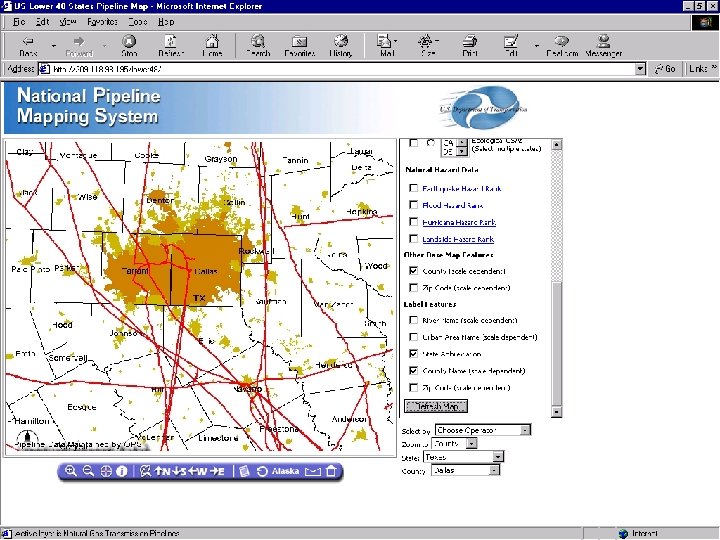Select the zoom out magnifier tool
The image size is (720, 540).
87,471
